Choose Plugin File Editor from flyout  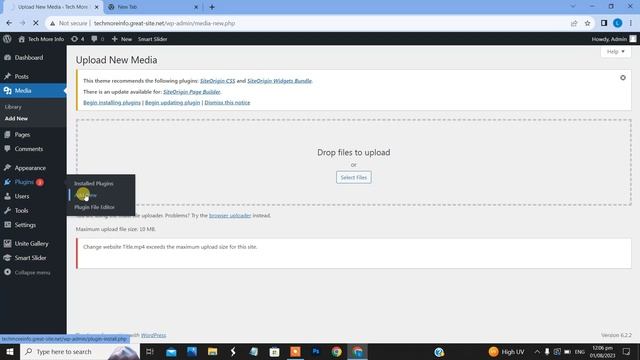tap(94, 207)
